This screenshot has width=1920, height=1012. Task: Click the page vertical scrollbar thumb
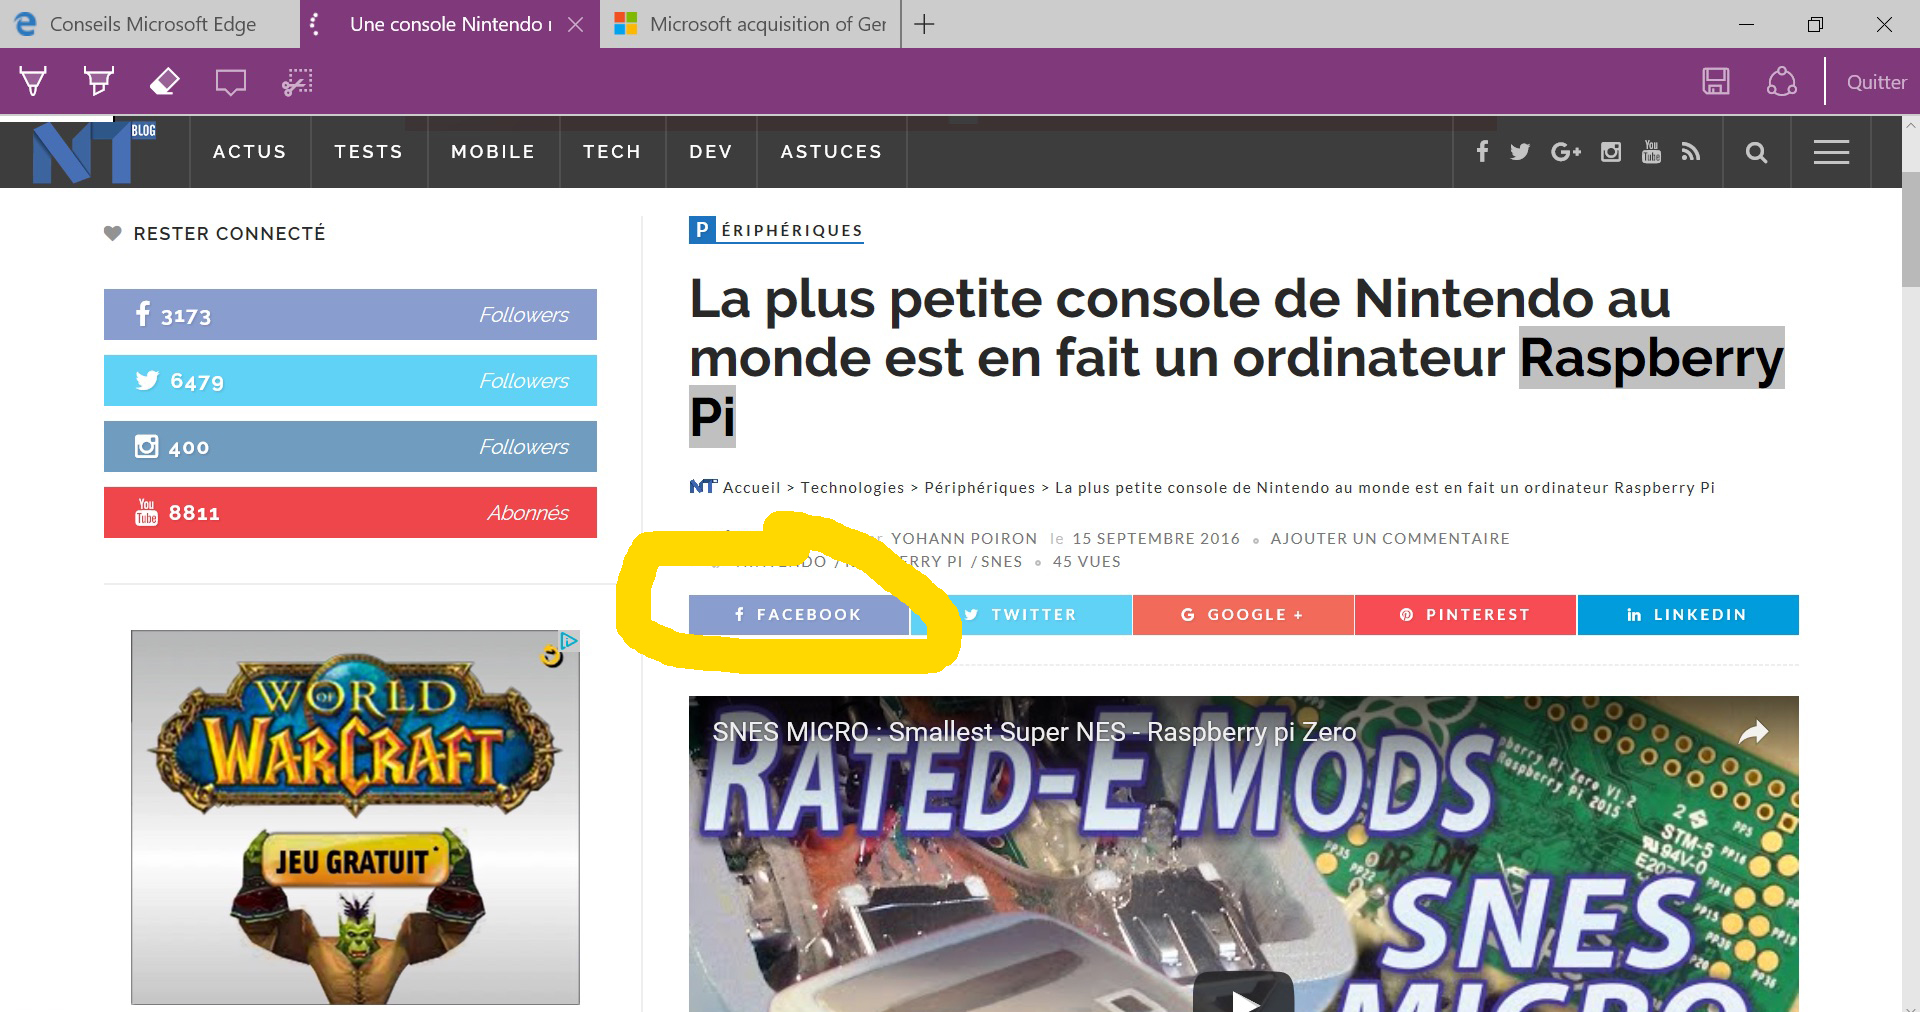tap(1910, 229)
